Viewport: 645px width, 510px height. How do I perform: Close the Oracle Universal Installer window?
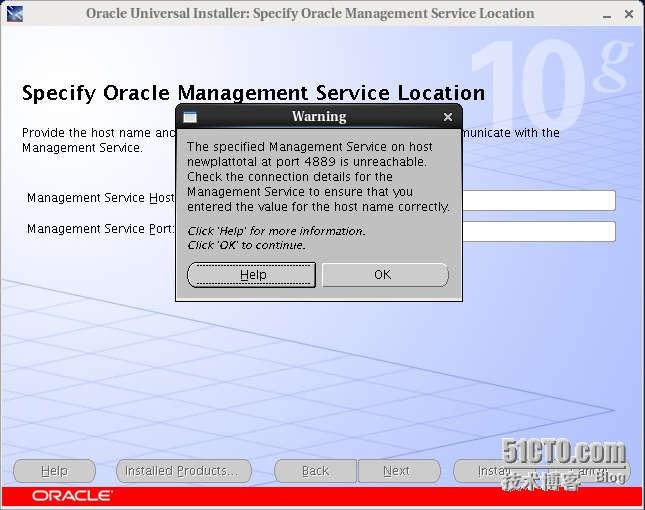click(x=629, y=14)
